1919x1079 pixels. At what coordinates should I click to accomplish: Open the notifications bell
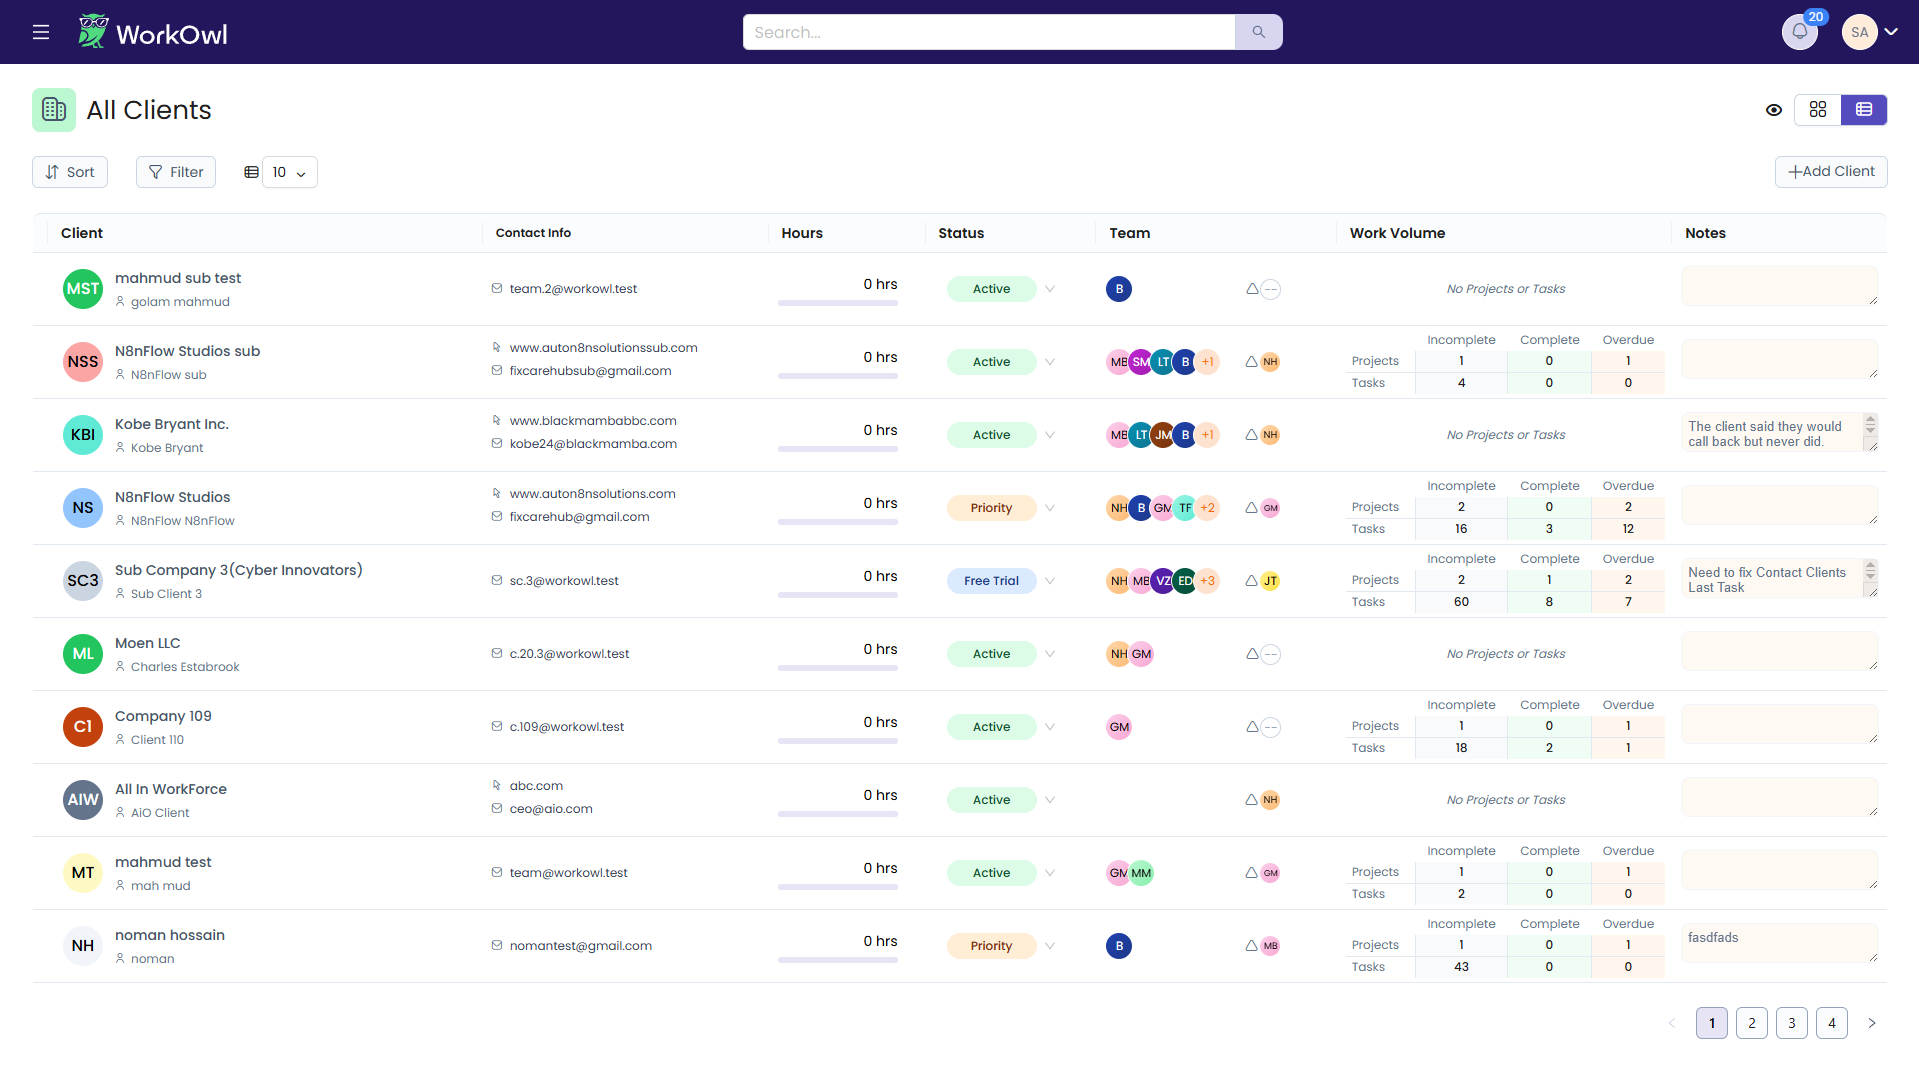click(1799, 32)
